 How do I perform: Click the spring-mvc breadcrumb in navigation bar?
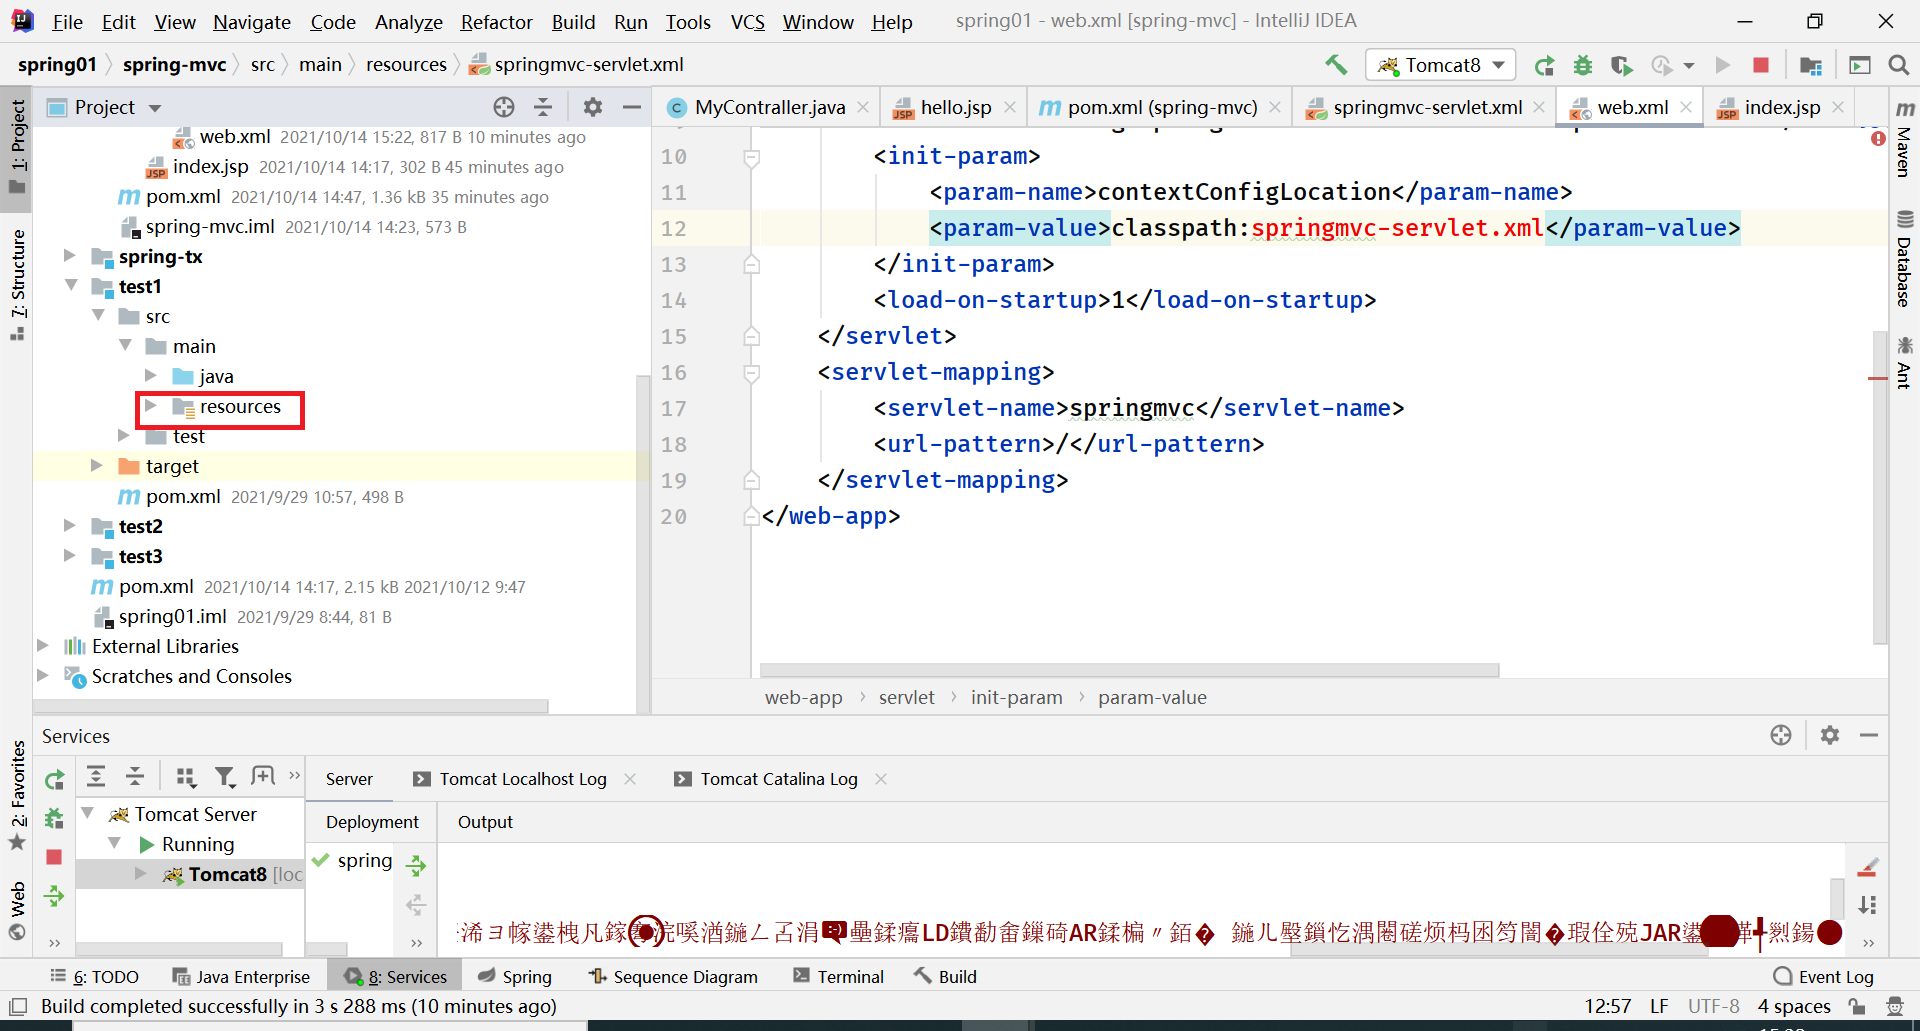pos(174,65)
